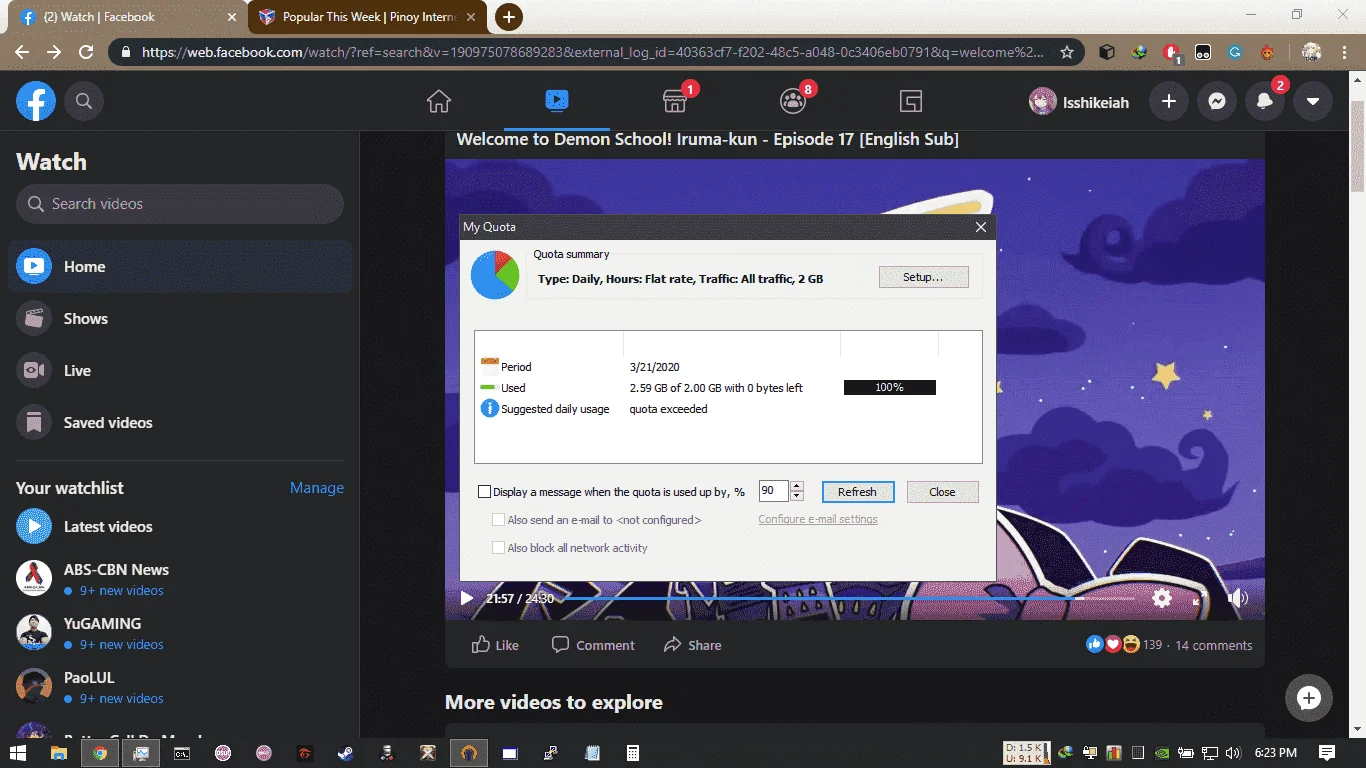Screen dimensions: 1366x768
Task: Open the notifications bell
Action: [1265, 101]
